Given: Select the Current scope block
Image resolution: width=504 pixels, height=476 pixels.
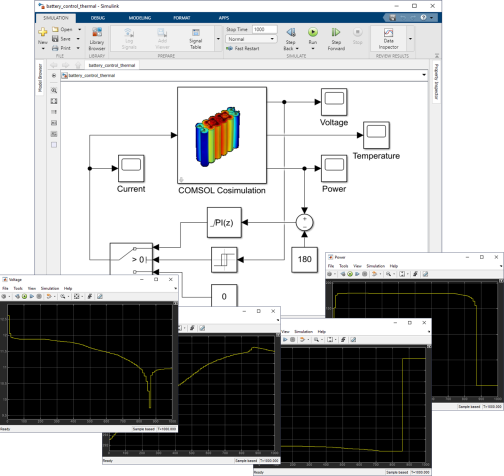Looking at the screenshot, I should click(x=131, y=169).
